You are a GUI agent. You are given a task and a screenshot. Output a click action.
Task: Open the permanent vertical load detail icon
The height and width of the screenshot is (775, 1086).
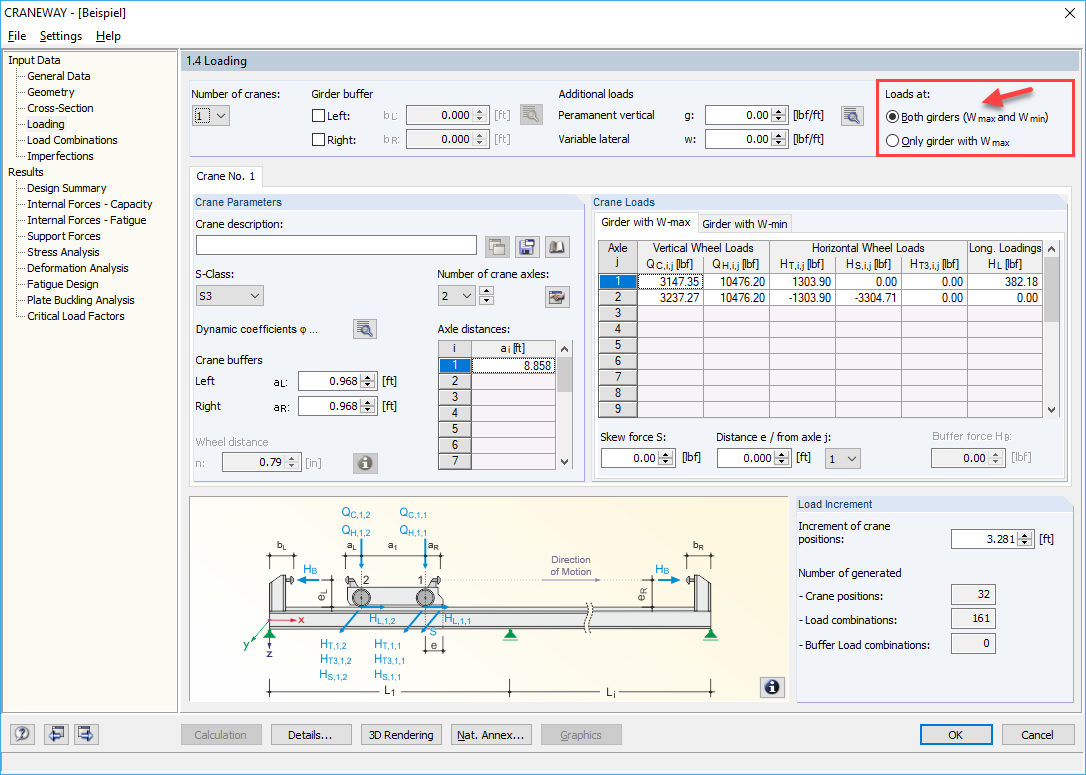(x=852, y=115)
